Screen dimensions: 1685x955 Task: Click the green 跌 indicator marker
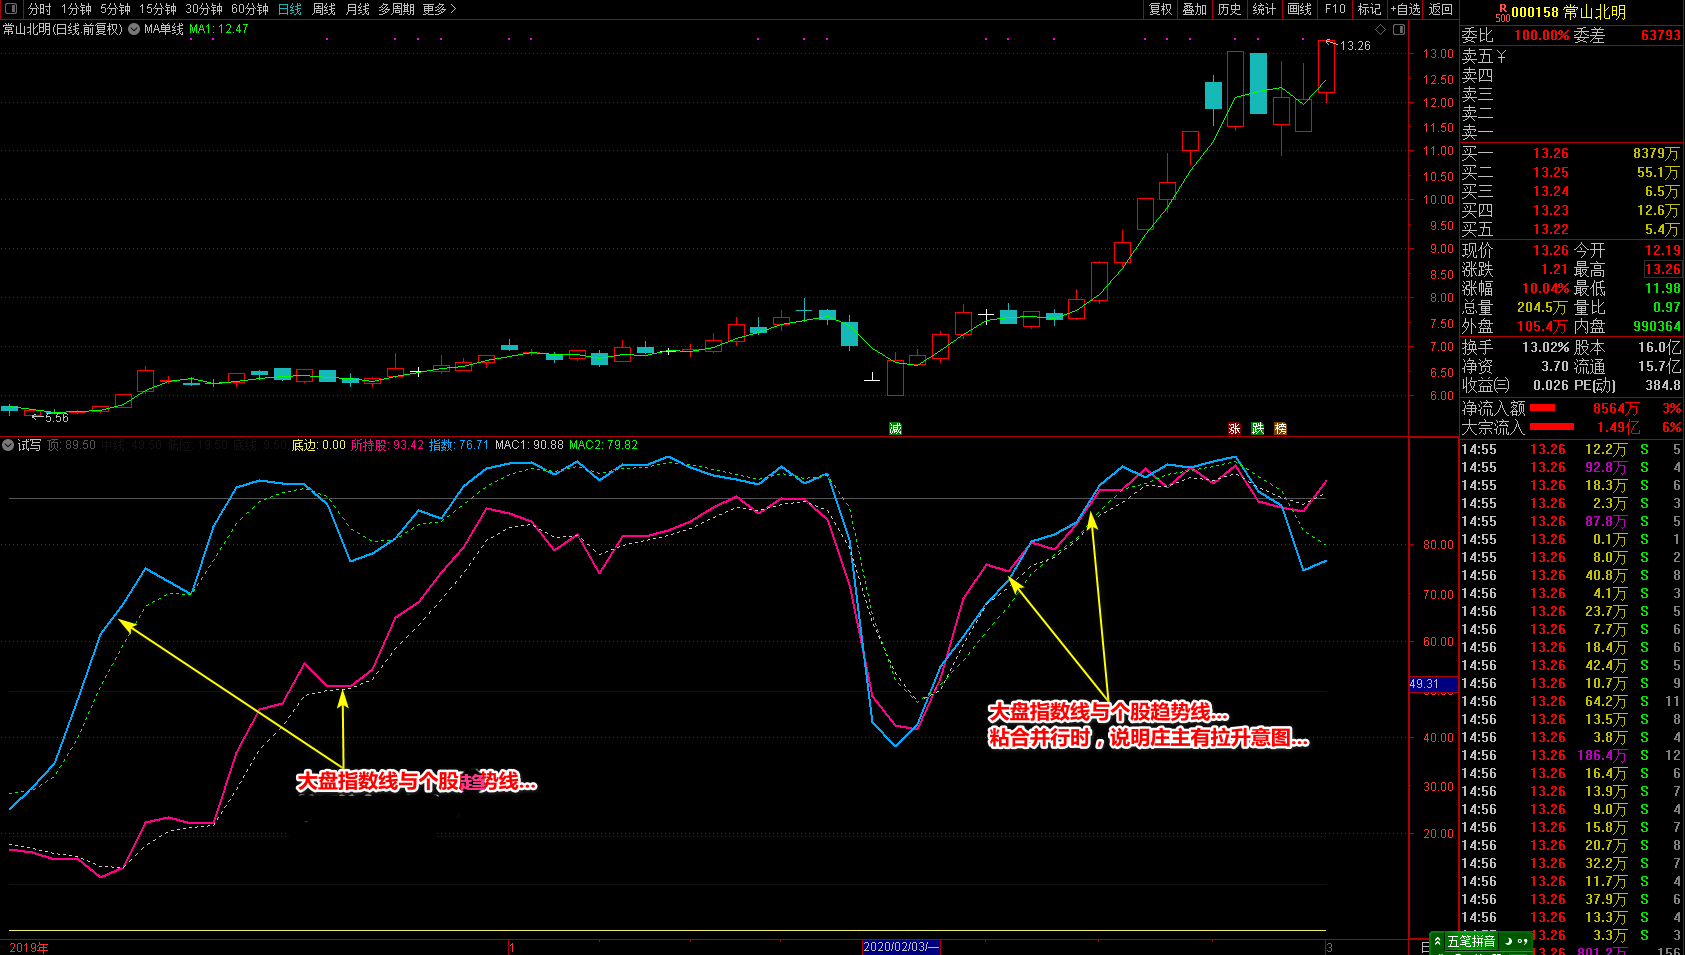pos(1257,428)
